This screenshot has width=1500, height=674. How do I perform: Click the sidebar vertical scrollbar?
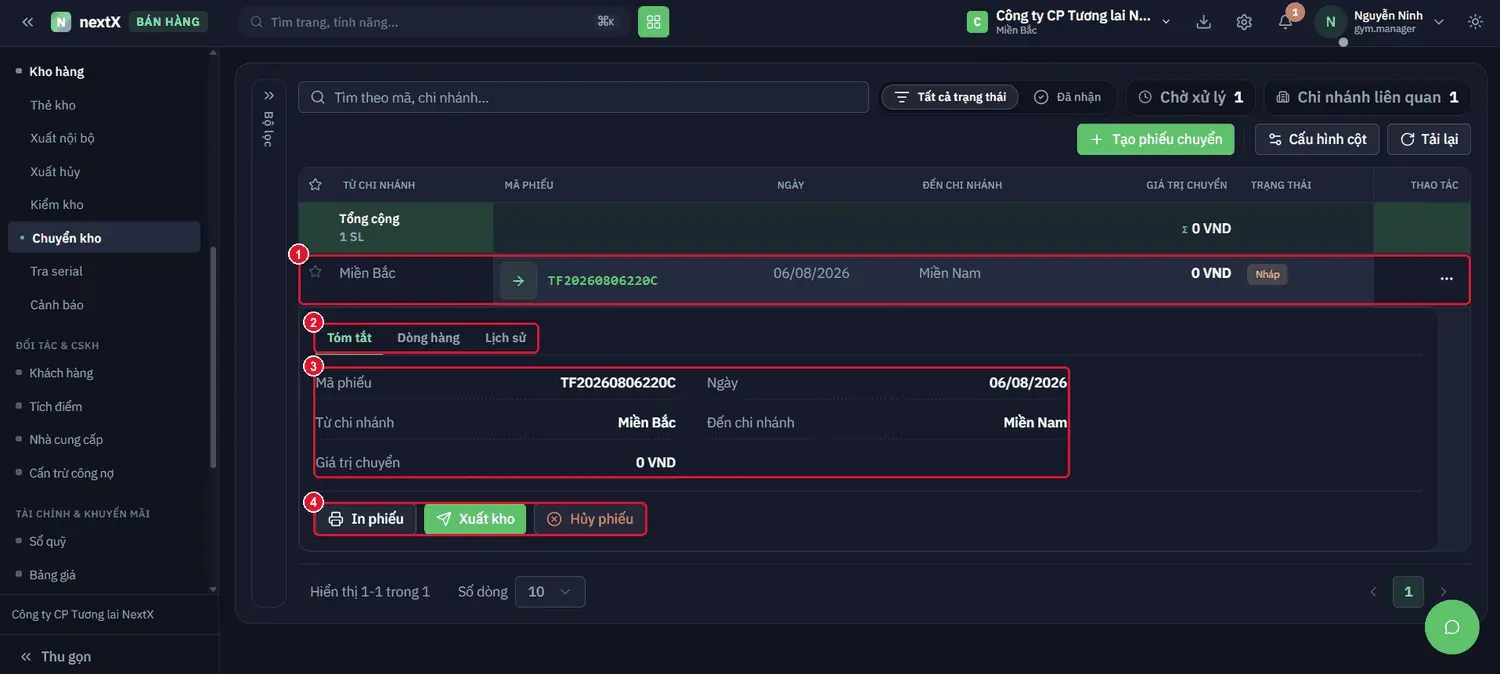click(213, 355)
